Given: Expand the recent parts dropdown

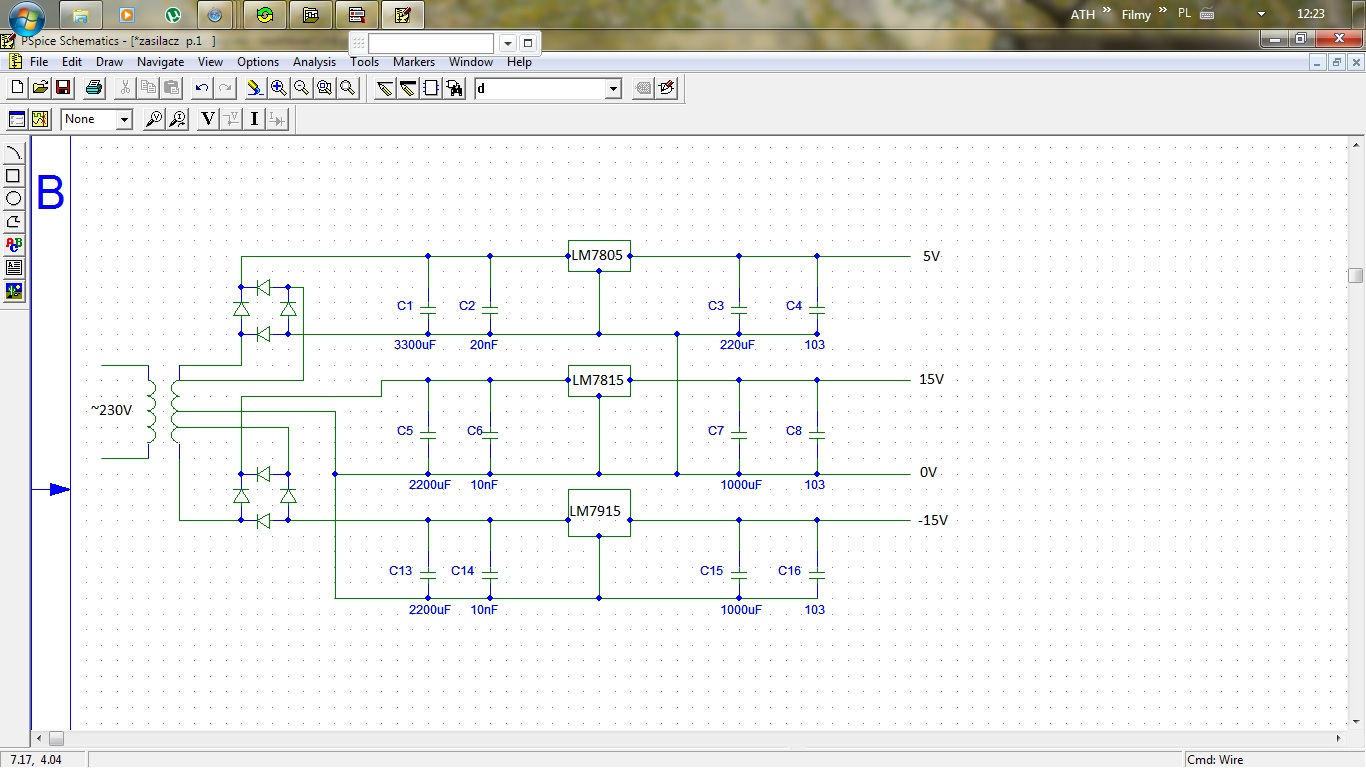Looking at the screenshot, I should [x=613, y=89].
